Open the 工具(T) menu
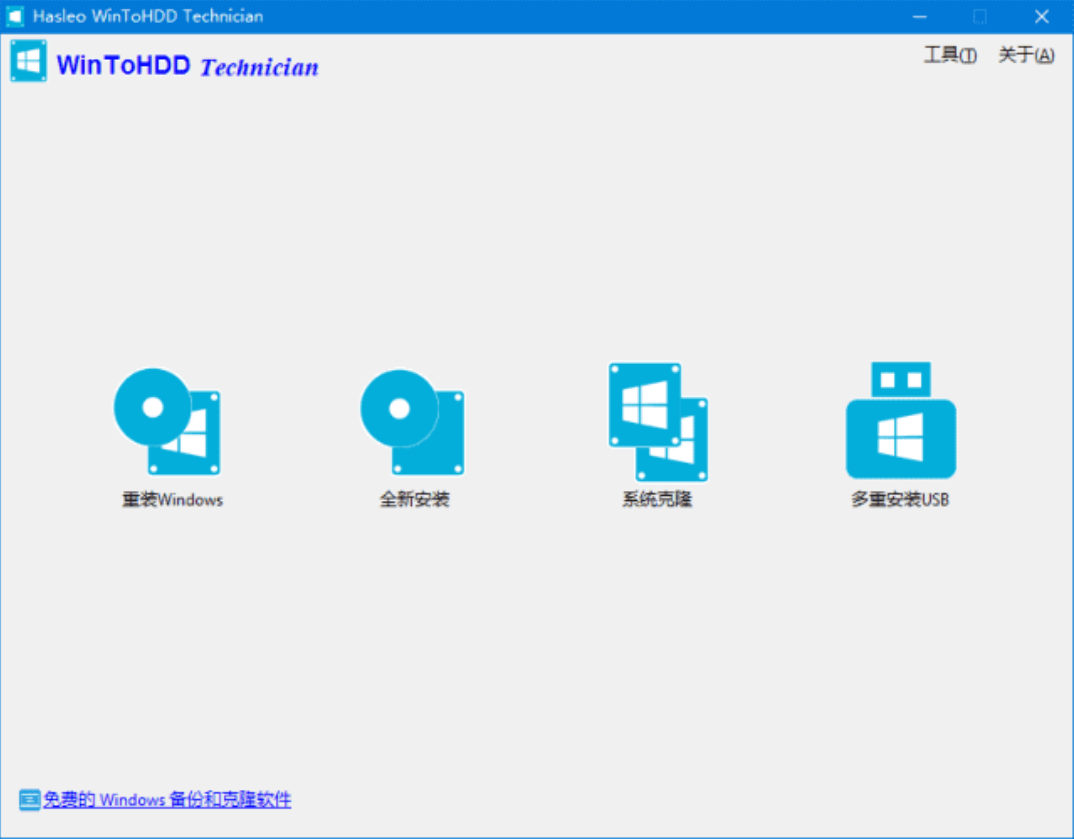Viewport: 1074px width, 840px height. click(948, 56)
